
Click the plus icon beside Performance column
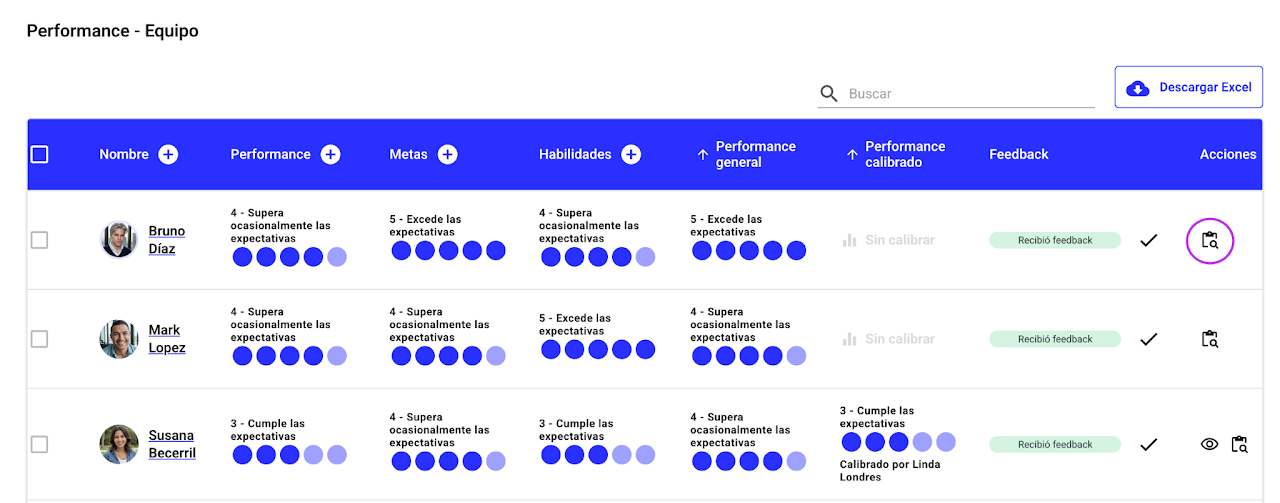[x=330, y=154]
